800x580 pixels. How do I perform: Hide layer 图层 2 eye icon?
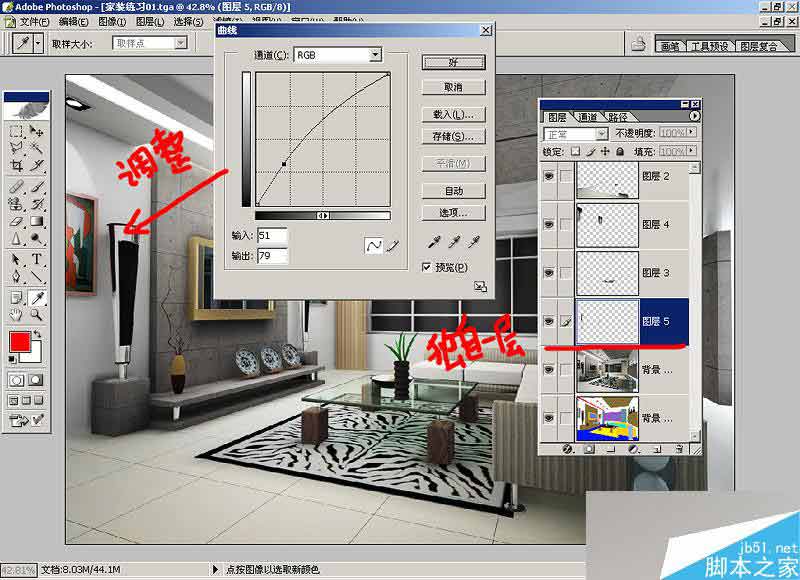click(549, 176)
